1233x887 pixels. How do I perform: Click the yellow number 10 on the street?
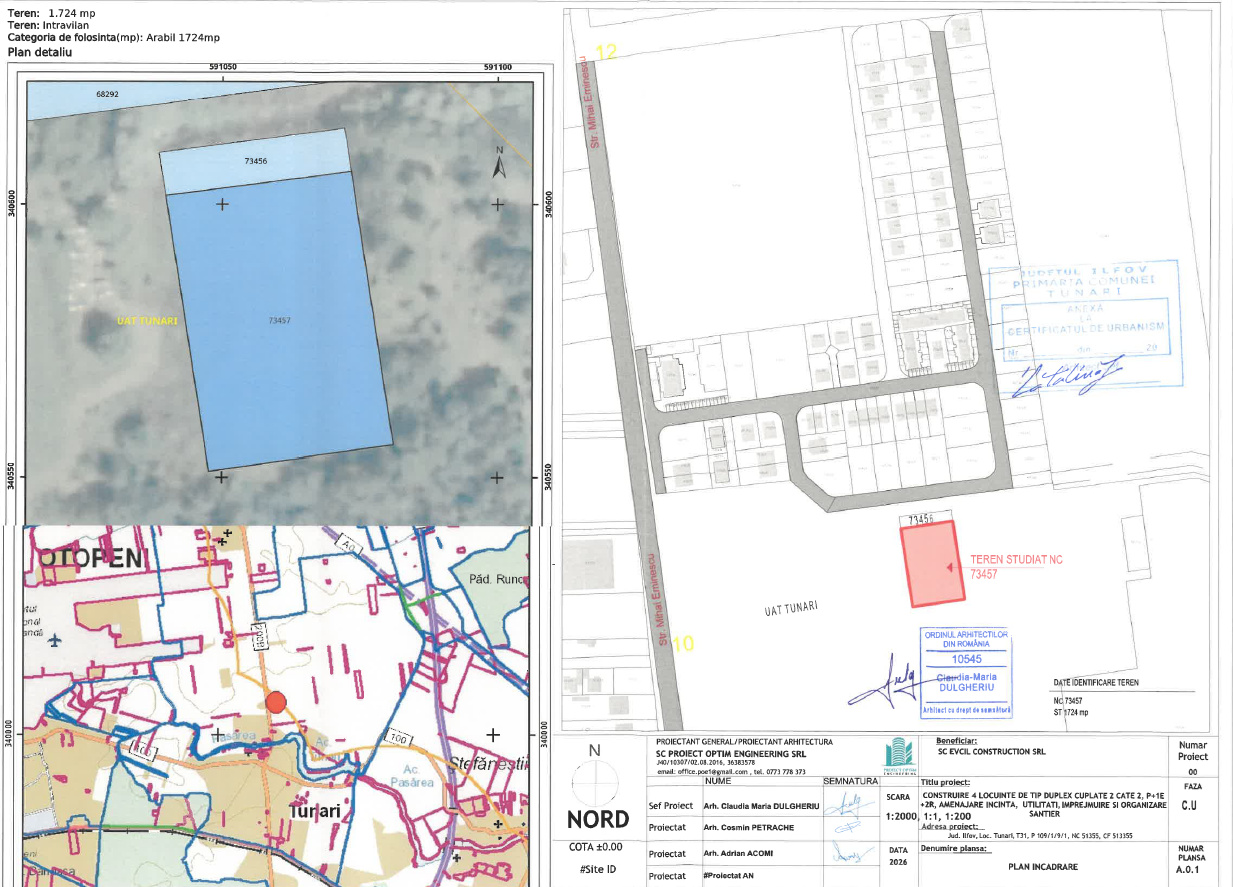click(682, 644)
